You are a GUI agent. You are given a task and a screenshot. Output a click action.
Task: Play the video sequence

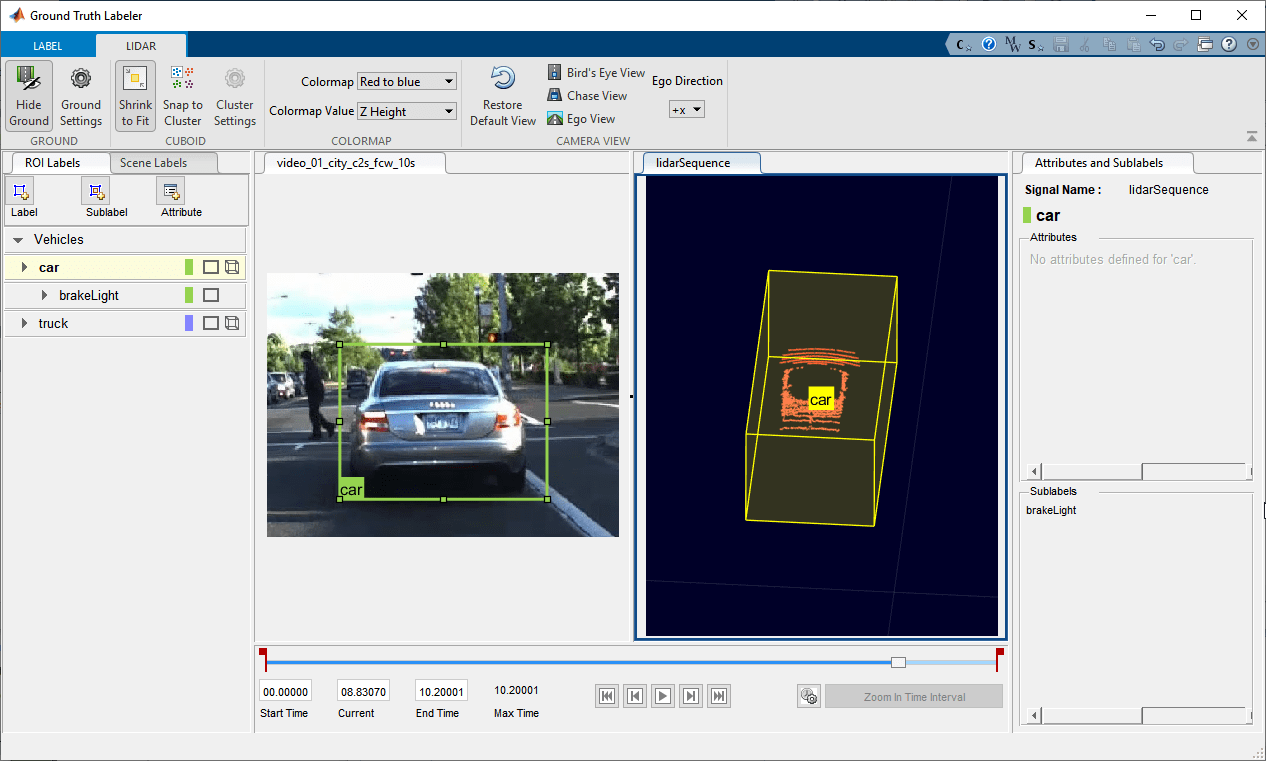pos(662,696)
